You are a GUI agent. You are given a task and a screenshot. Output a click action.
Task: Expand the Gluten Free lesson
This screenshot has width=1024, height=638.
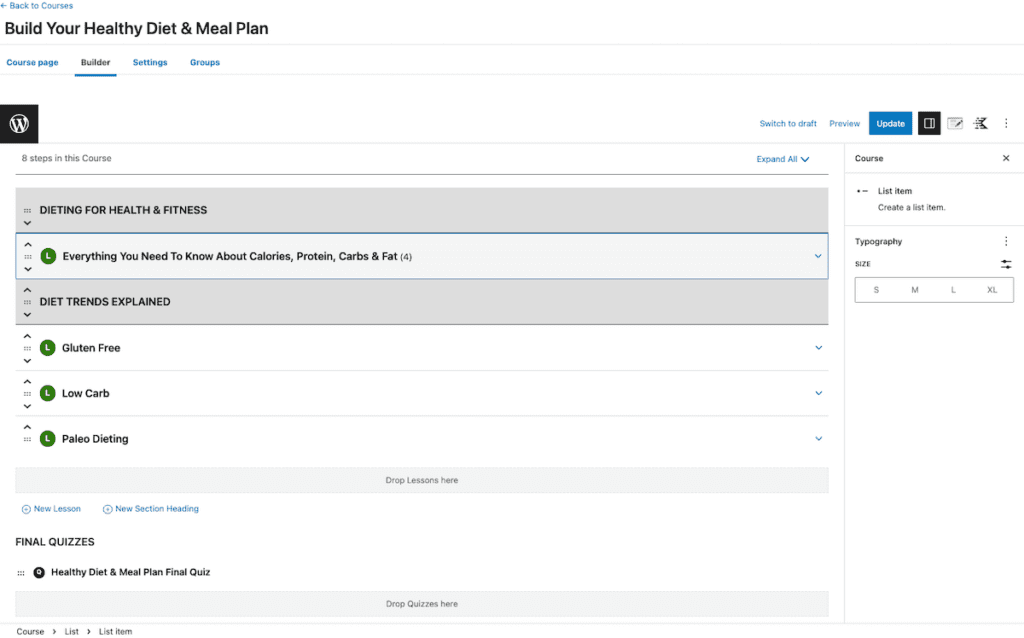818,347
